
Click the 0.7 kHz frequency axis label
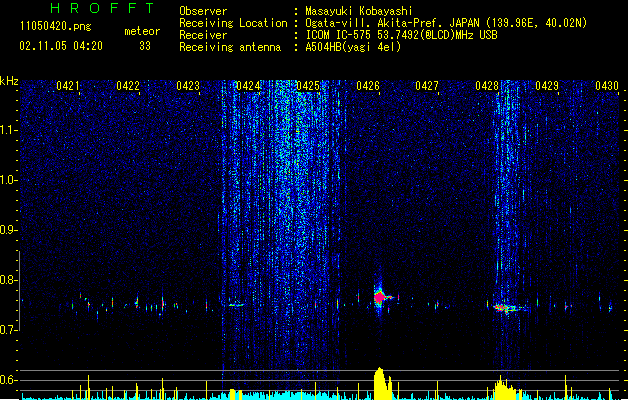[x=8, y=330]
